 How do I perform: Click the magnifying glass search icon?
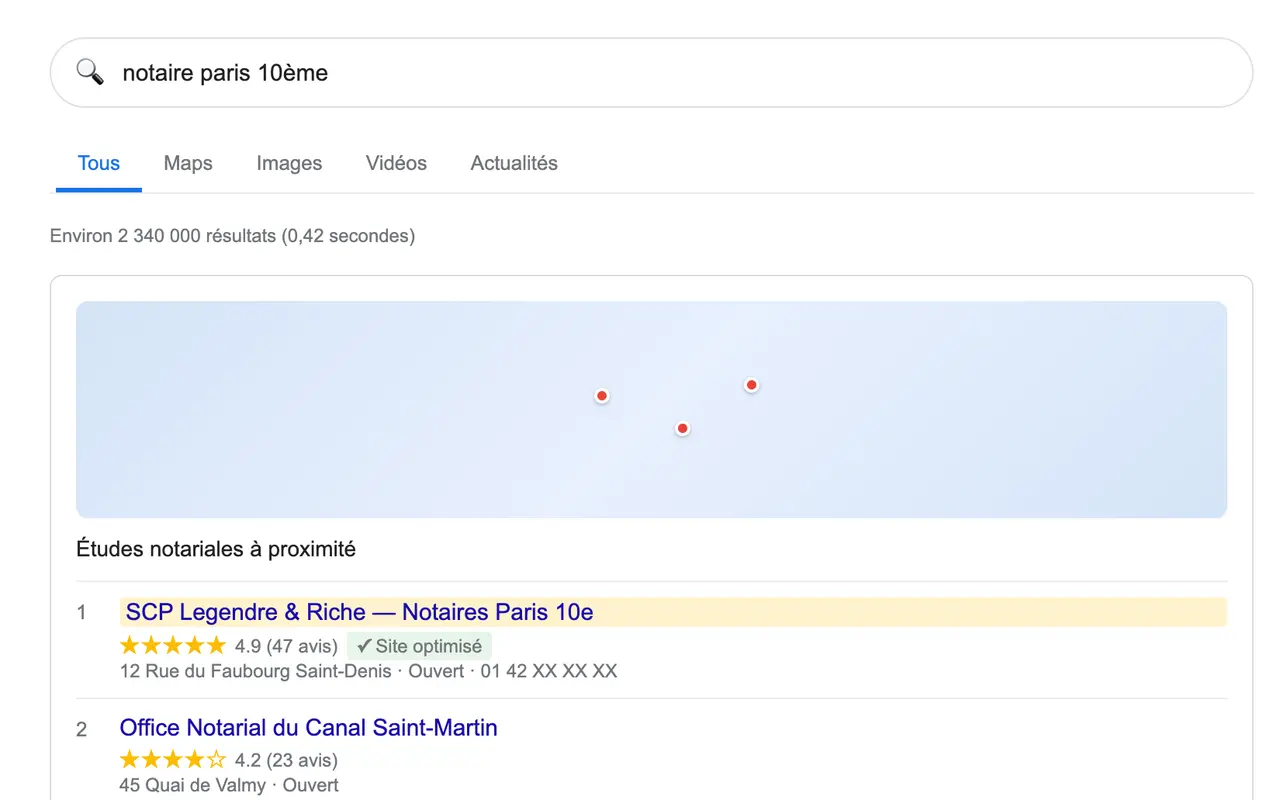(90, 72)
